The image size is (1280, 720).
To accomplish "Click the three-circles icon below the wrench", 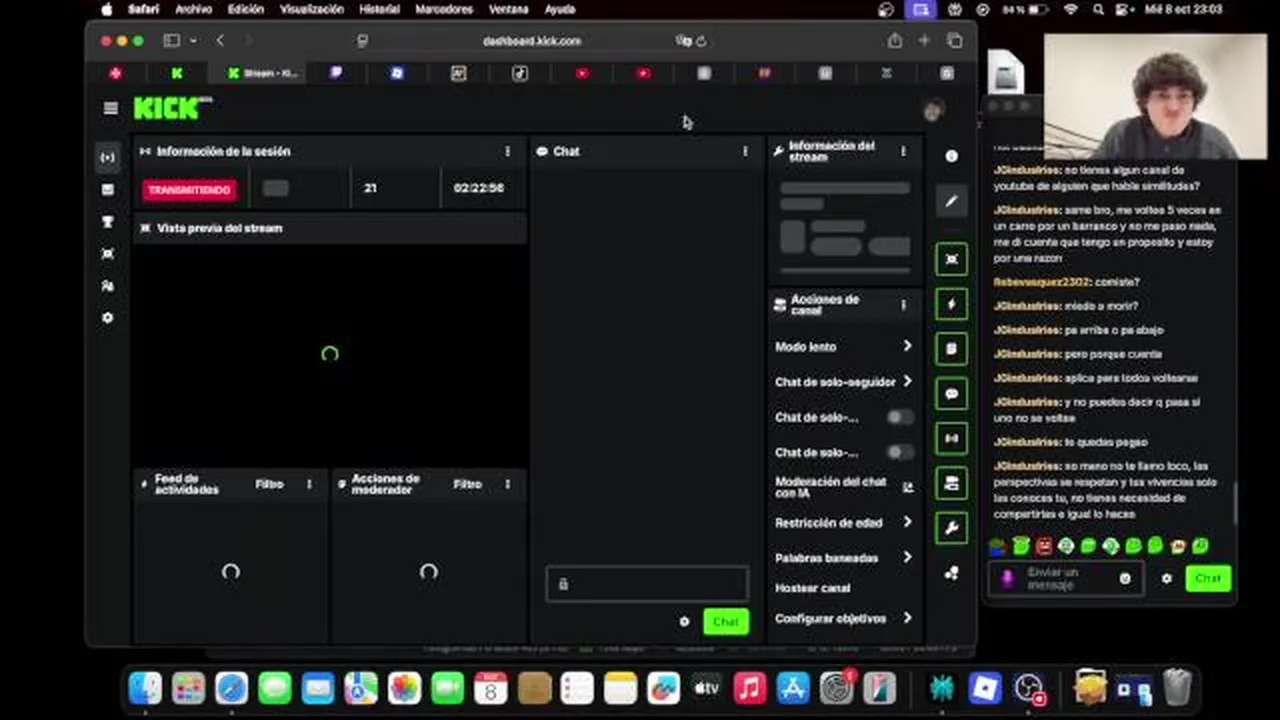I will tap(951, 573).
